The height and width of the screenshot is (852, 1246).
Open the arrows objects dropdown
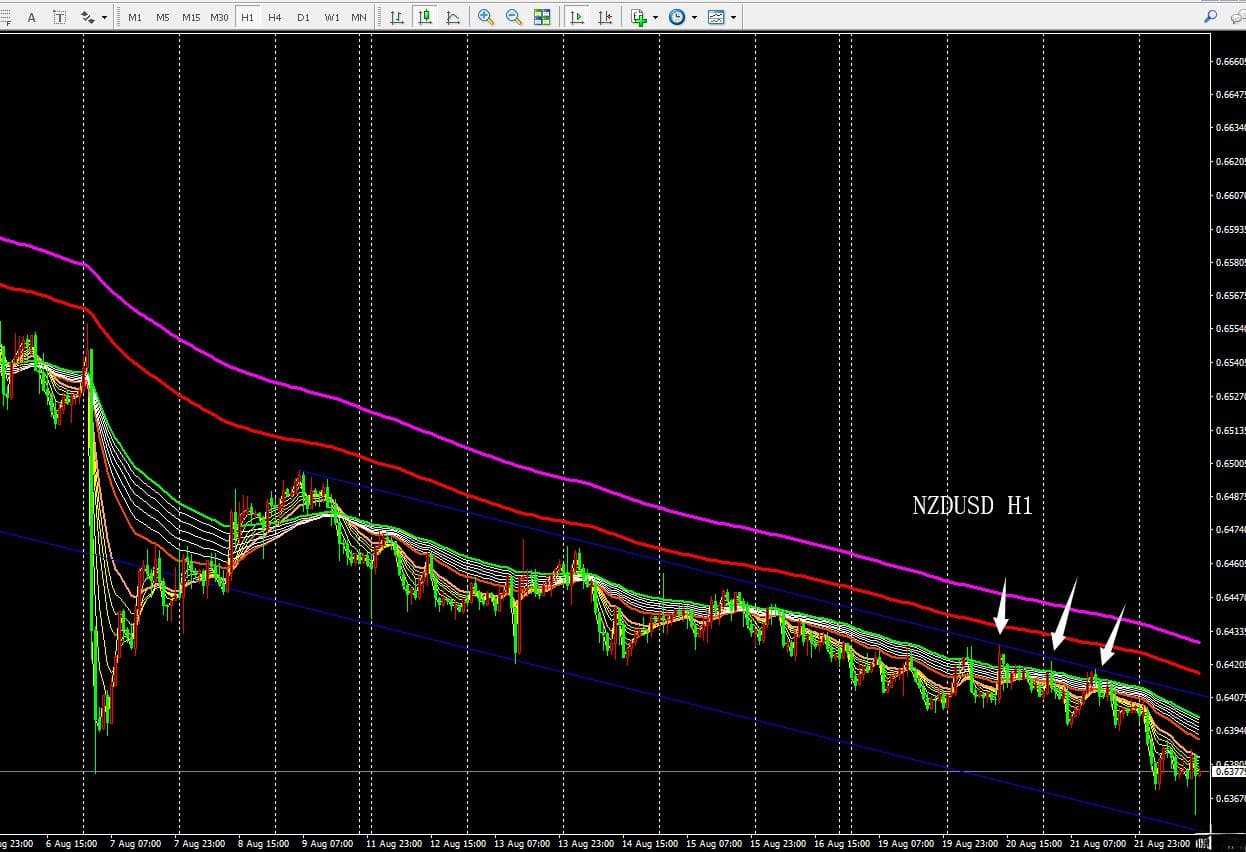tap(93, 17)
